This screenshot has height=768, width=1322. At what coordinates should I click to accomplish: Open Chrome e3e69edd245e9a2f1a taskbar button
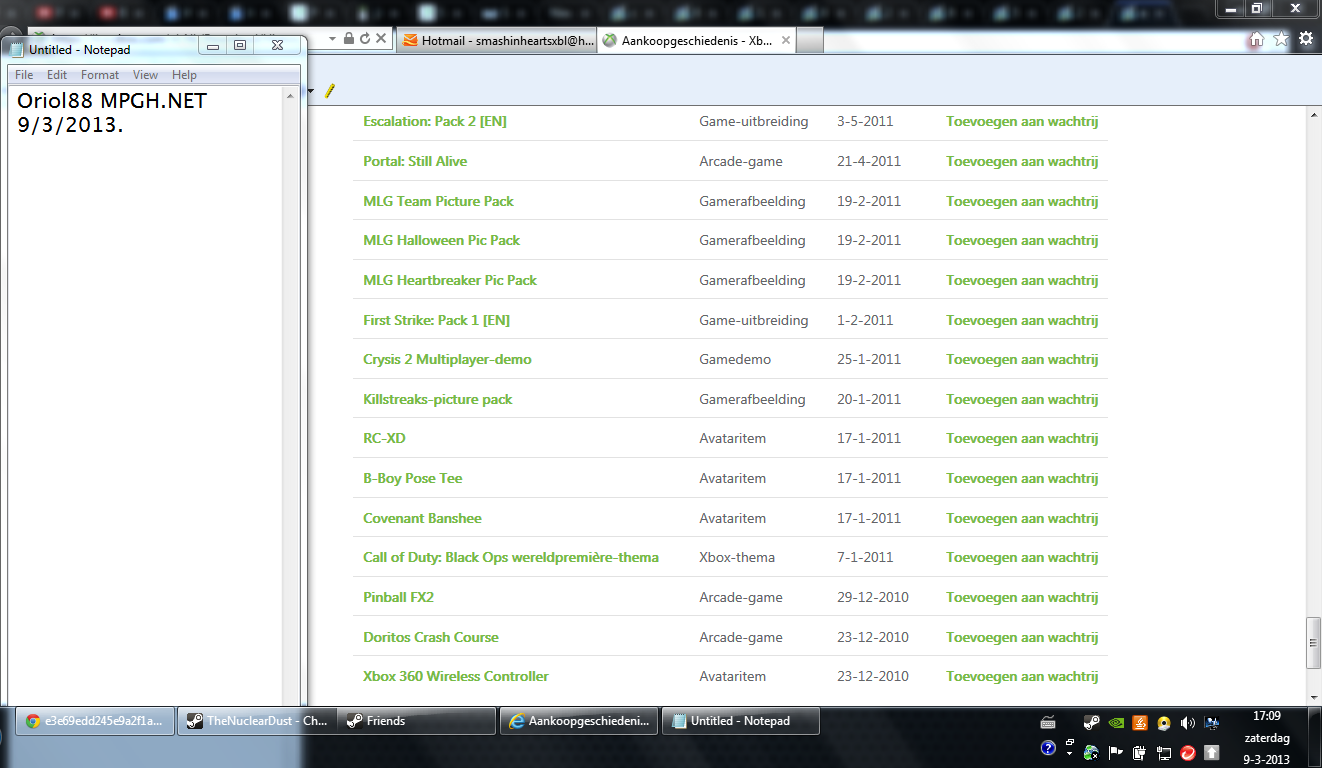click(x=94, y=721)
